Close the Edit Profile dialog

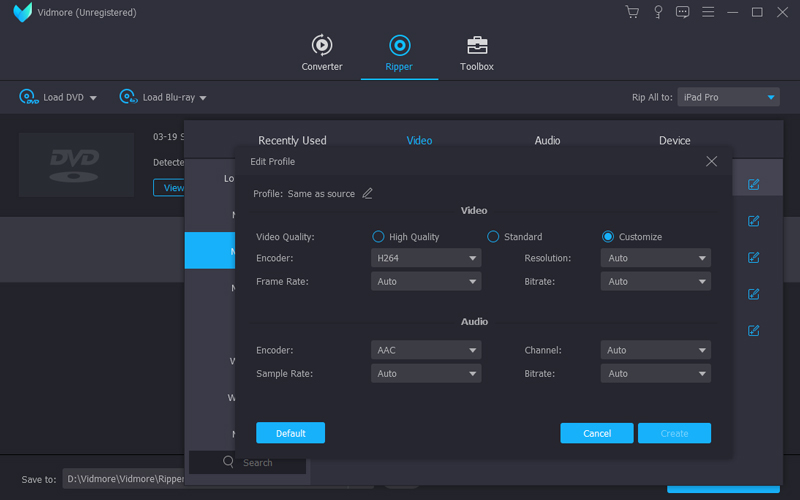pyautogui.click(x=711, y=161)
